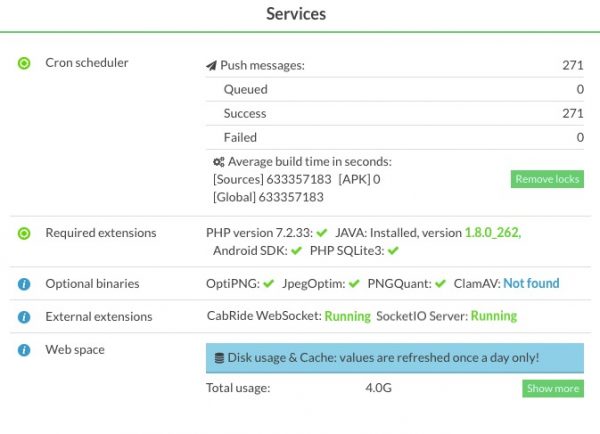Click the Services heading

(296, 15)
